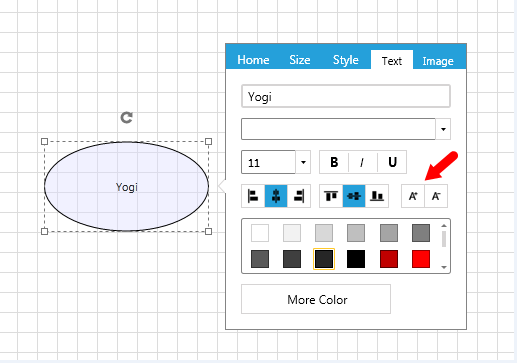Image resolution: width=517 pixels, height=363 pixels.
Task: Align text to the top
Action: click(x=331, y=196)
